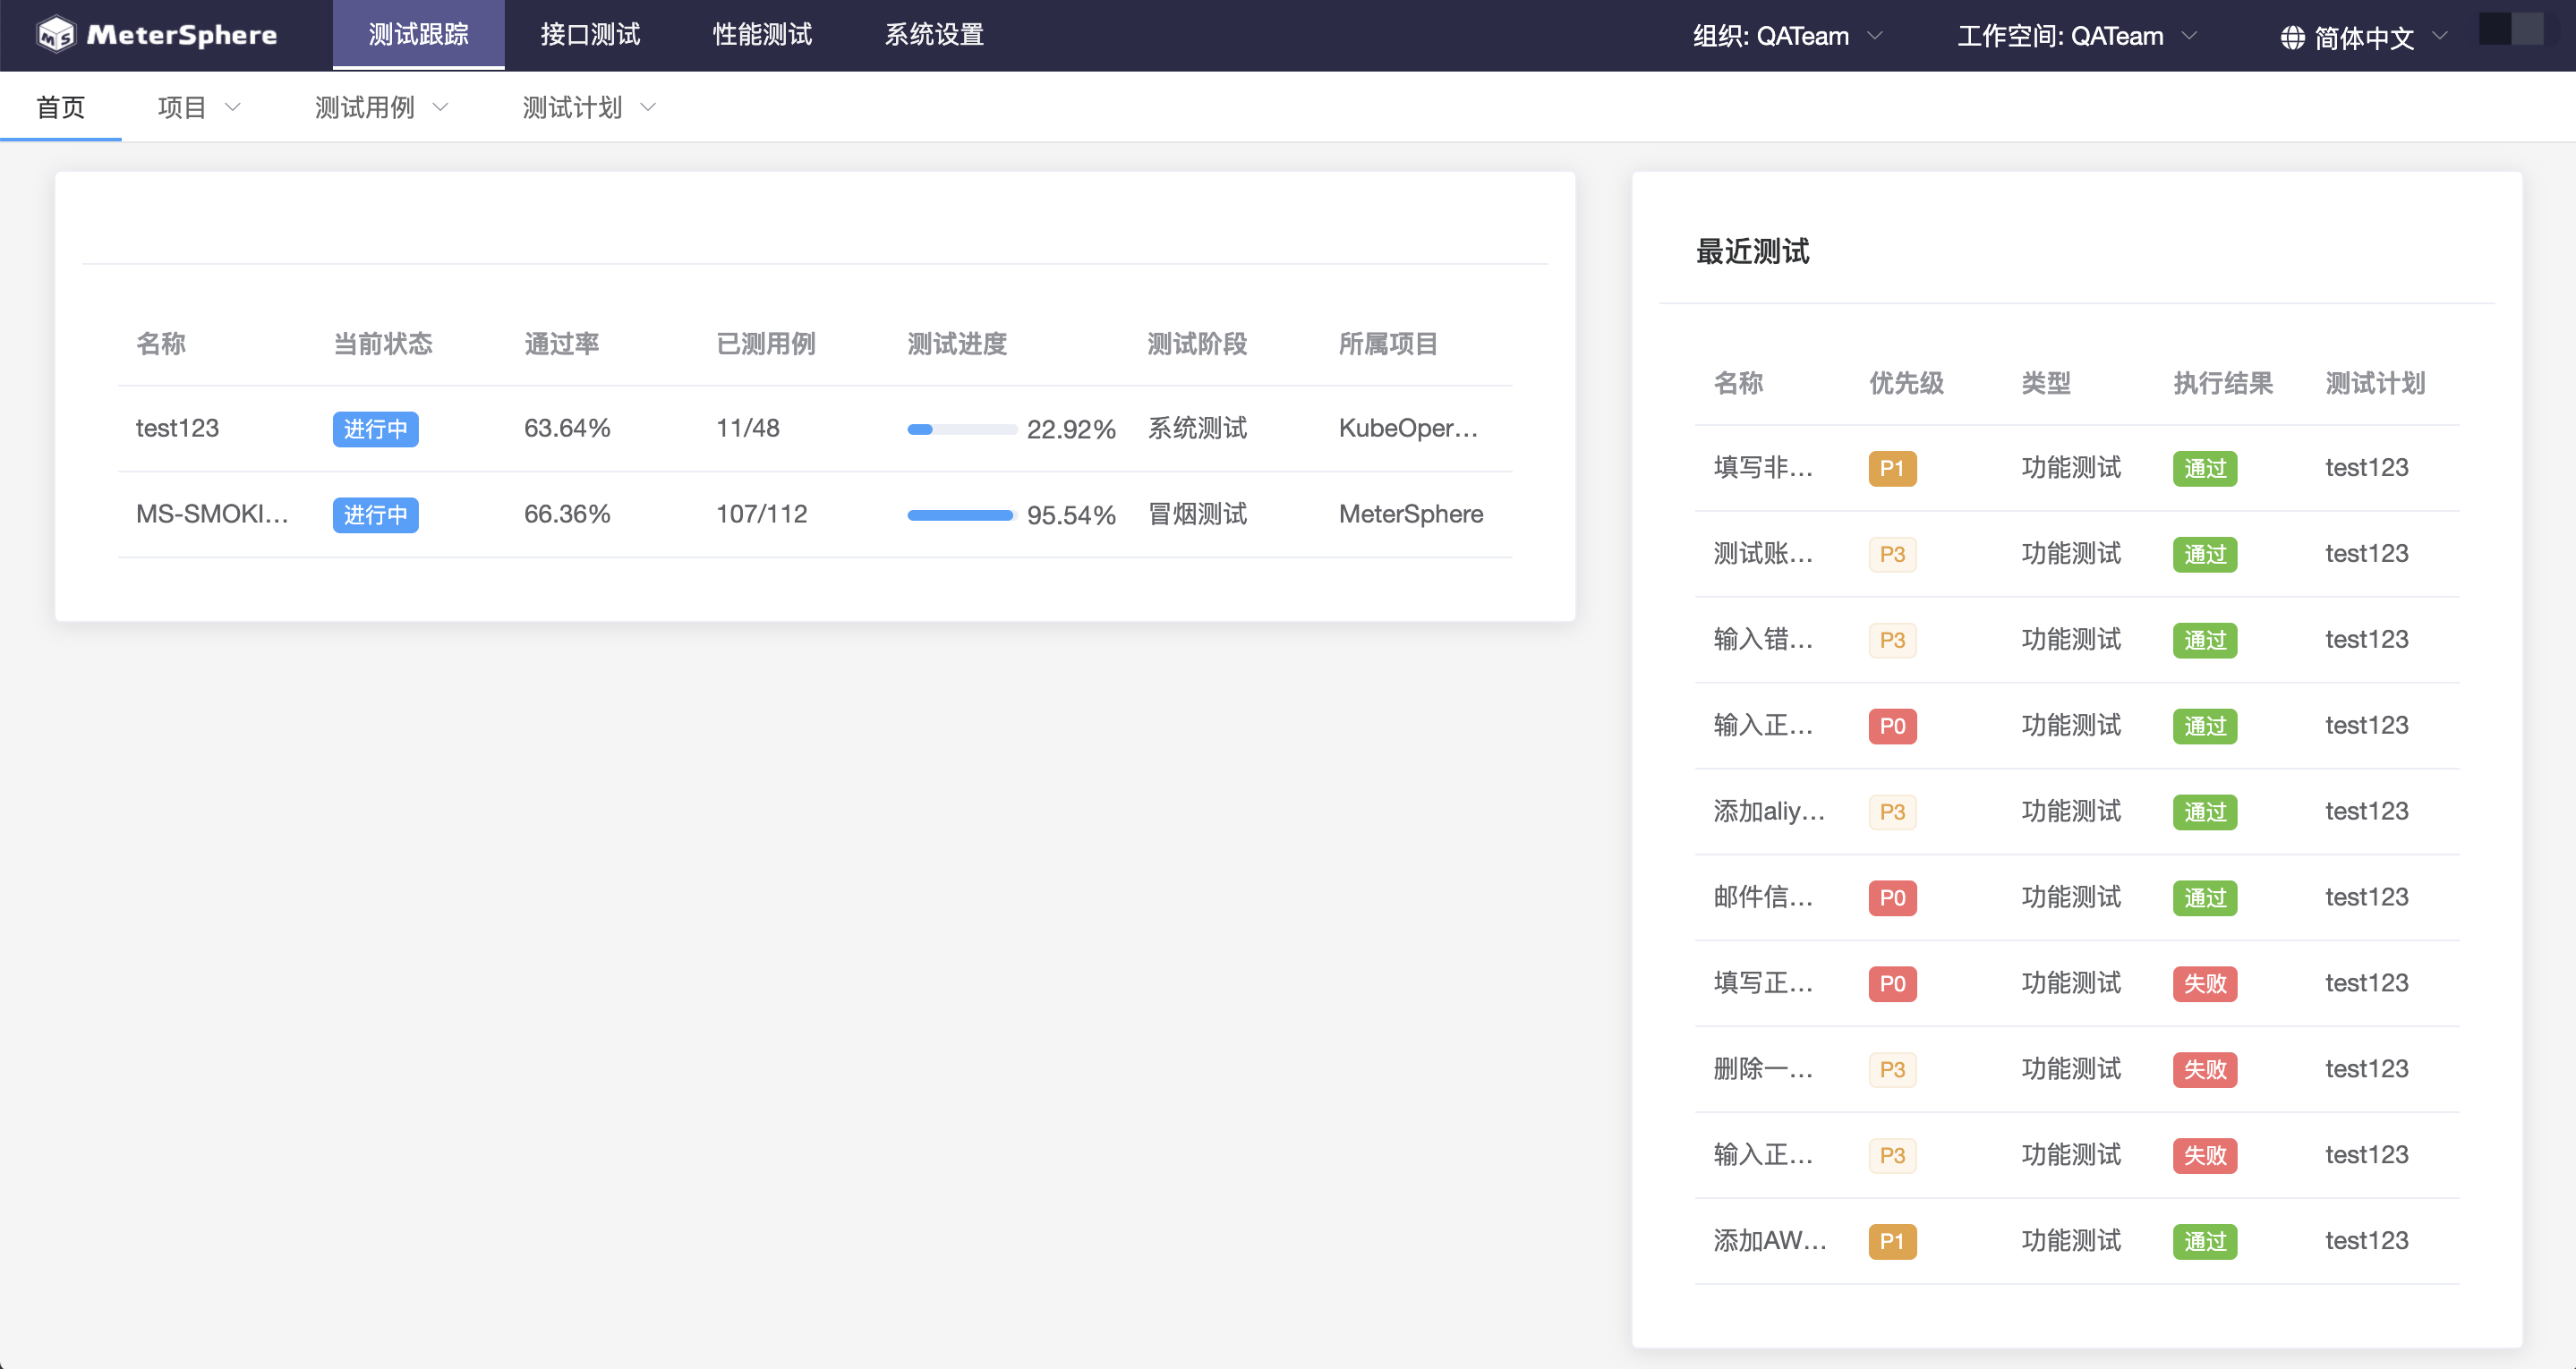This screenshot has width=2576, height=1369.
Task: Click 功能测试 type cell of 邮件信… row
Action: tap(2071, 898)
